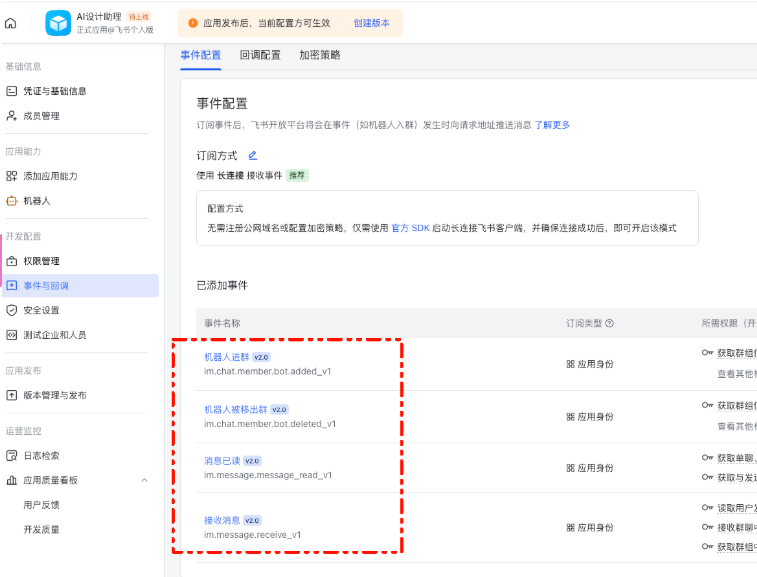Open 机器人 in sidebar
The height and width of the screenshot is (577, 757).
[x=37, y=201]
